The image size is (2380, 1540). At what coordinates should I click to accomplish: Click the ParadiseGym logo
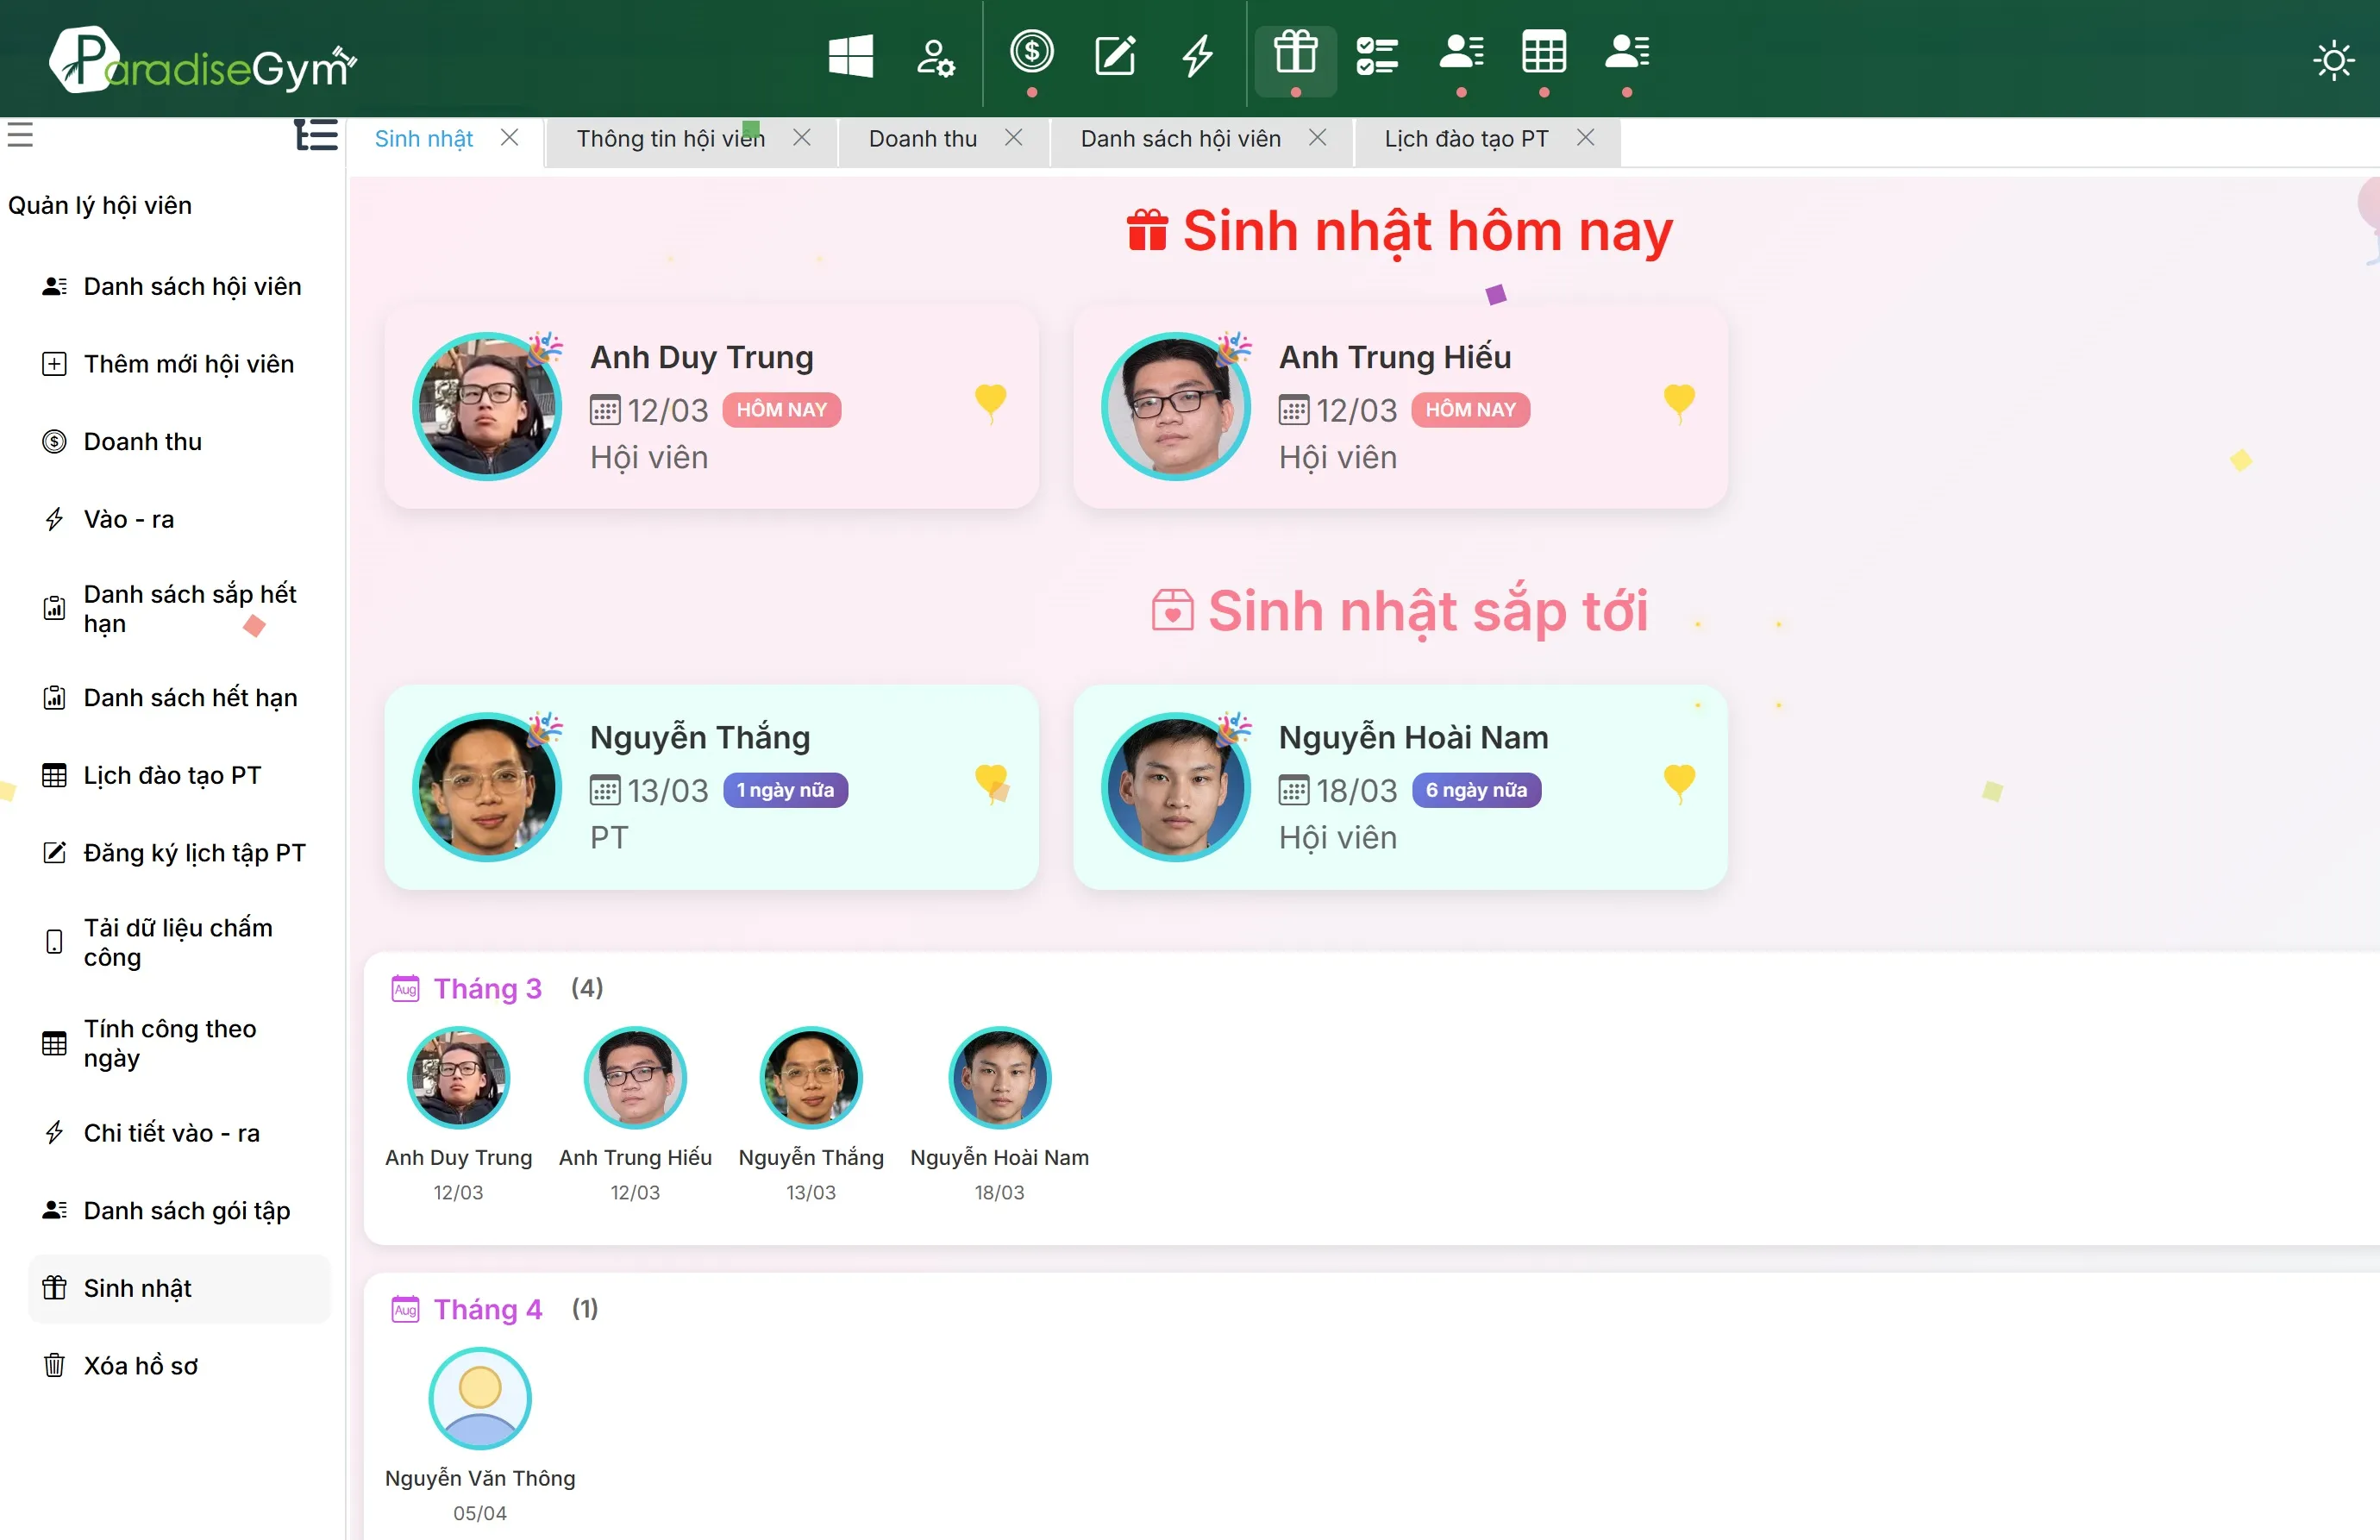coord(203,62)
